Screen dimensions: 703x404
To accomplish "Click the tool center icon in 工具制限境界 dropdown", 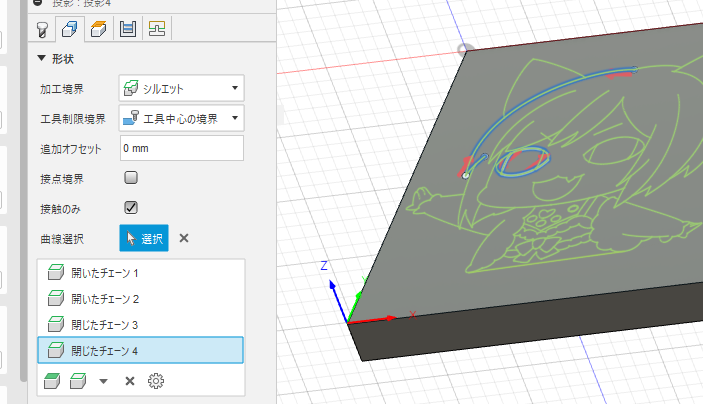I will tap(131, 118).
